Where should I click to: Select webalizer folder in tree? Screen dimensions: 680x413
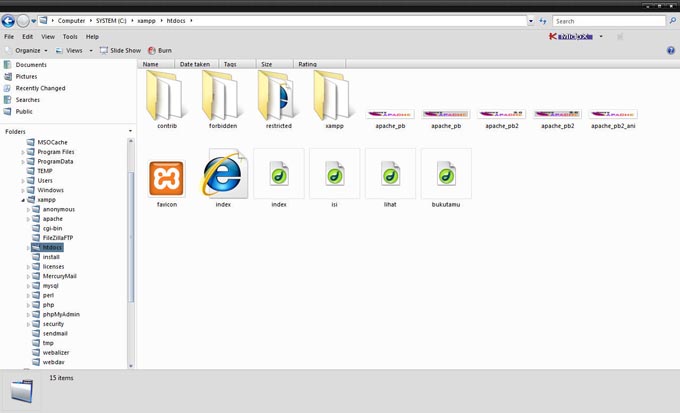(51, 352)
